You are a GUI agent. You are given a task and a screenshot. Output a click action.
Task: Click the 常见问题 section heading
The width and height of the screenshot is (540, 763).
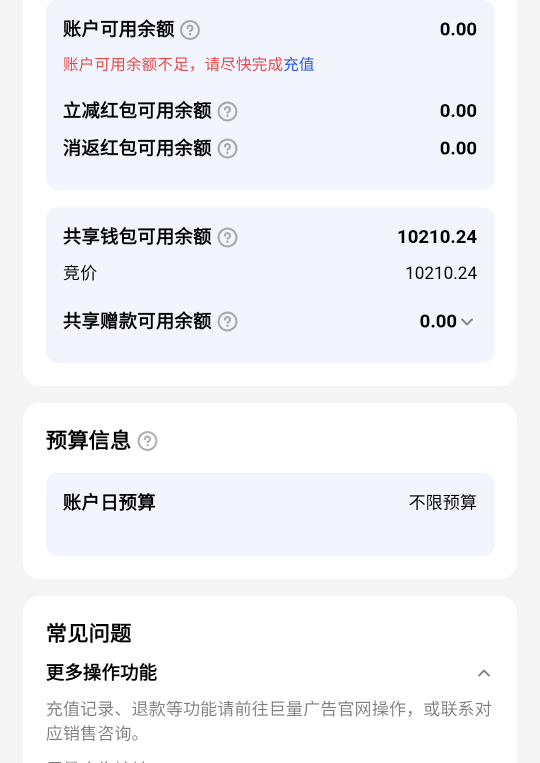coord(89,634)
